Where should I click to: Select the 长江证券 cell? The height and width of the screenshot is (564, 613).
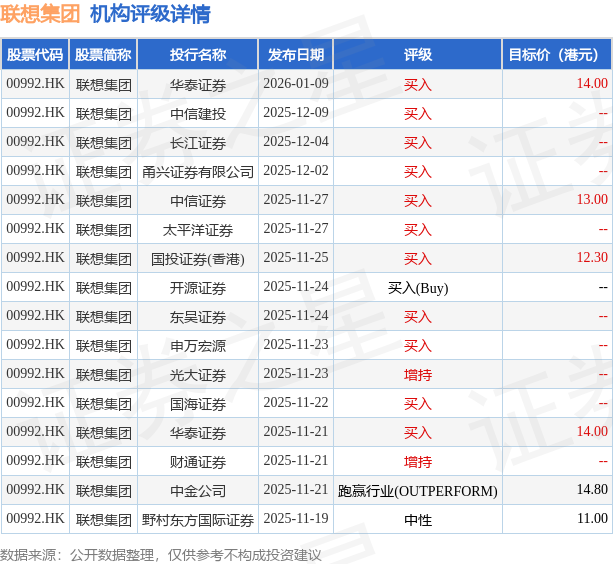click(x=198, y=142)
